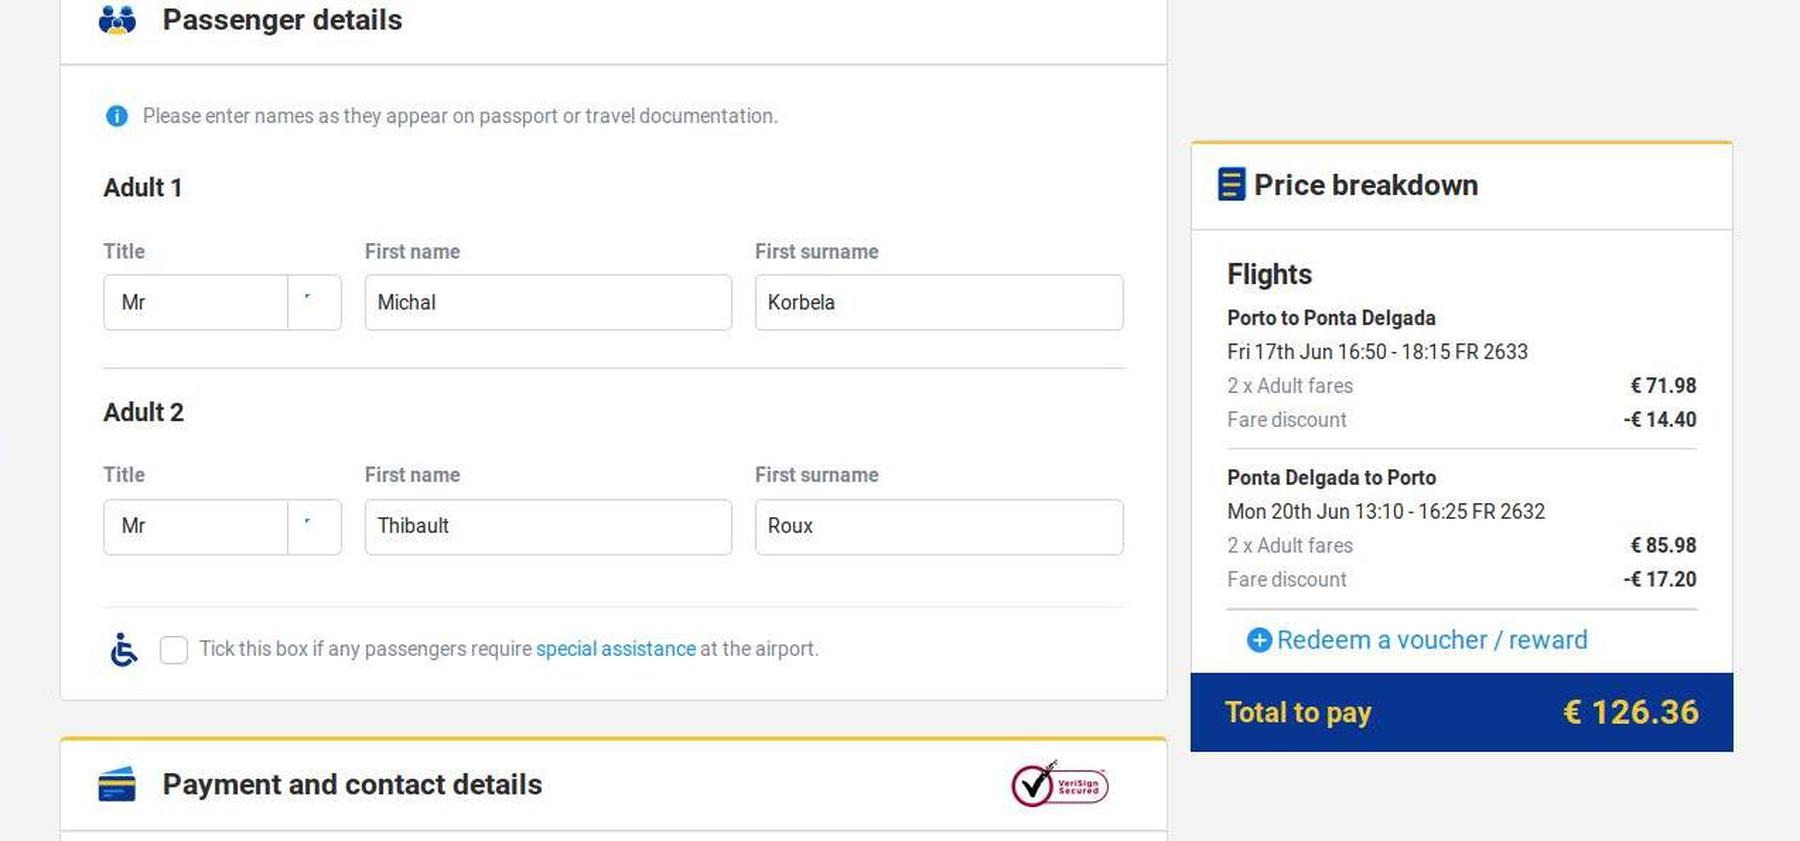Click the credit card icon by Payment details
The image size is (1800, 841).
117,785
